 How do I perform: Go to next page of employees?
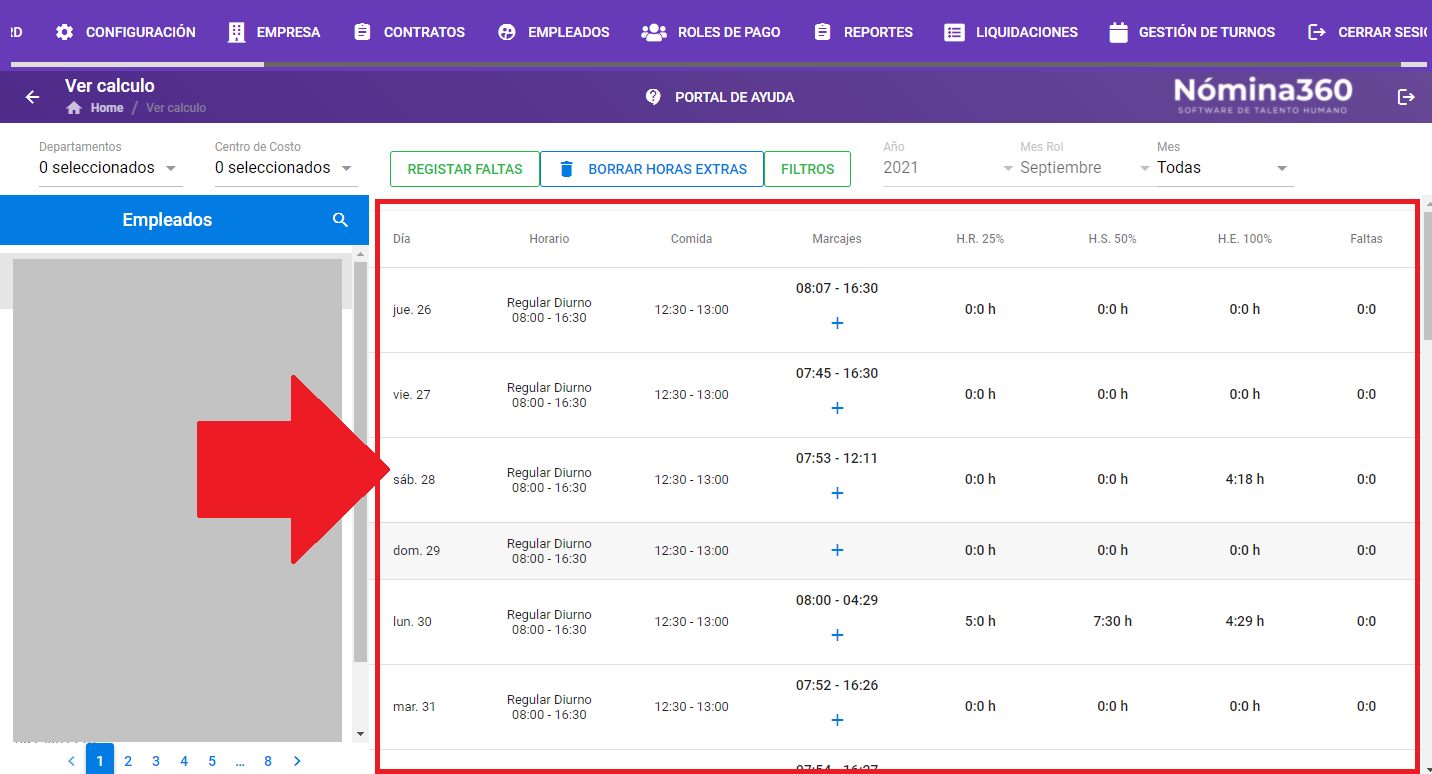297,761
